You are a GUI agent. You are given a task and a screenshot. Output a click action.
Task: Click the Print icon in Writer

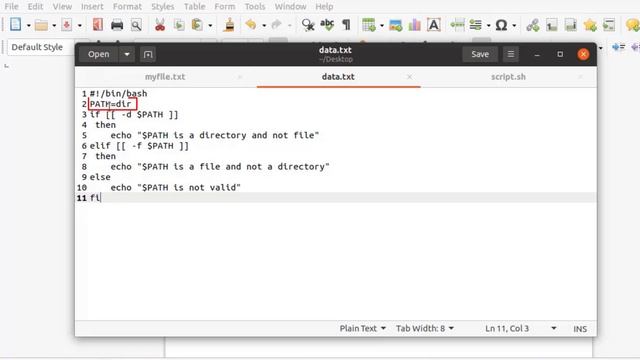[117, 25]
